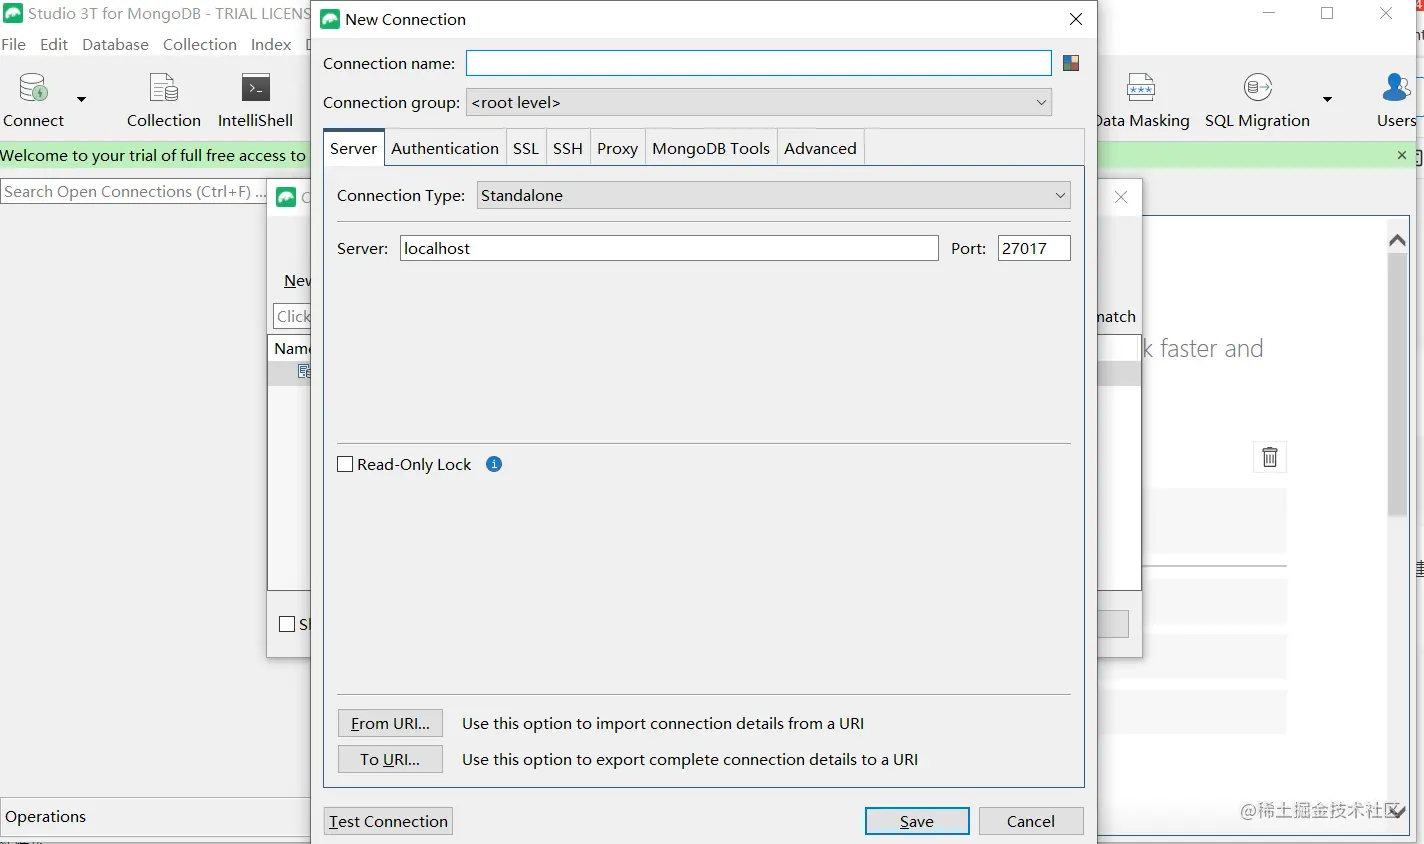
Task: Open the Connection group dropdown
Action: point(759,102)
